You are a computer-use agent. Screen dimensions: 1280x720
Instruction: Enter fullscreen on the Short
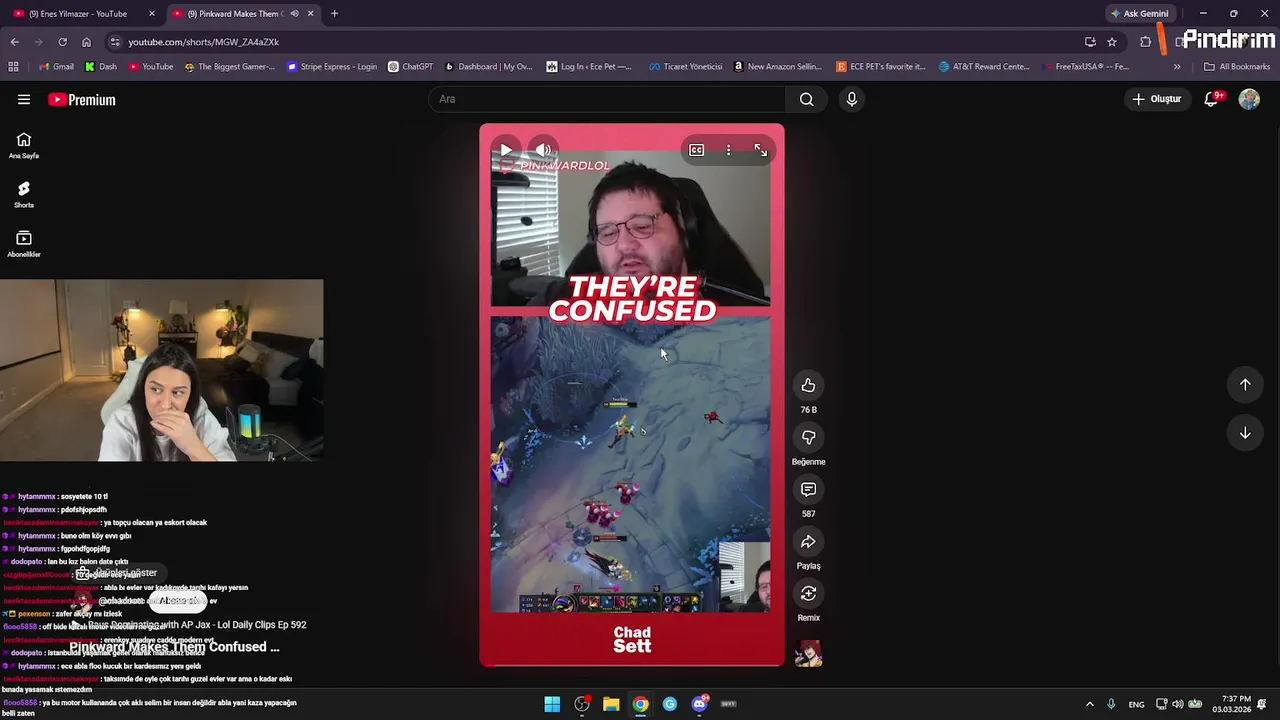[x=760, y=150]
